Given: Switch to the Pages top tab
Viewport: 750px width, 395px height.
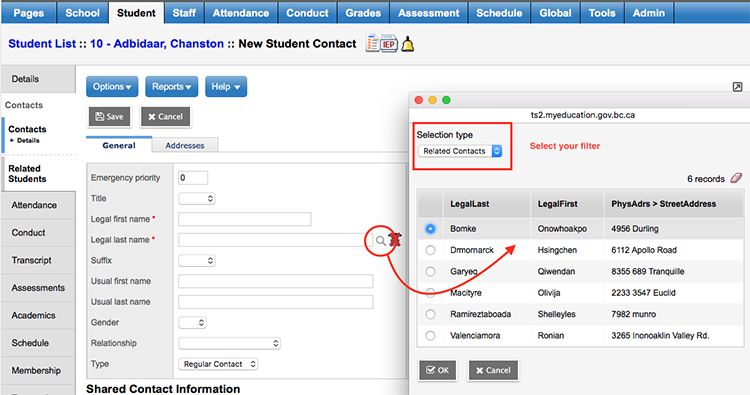Looking at the screenshot, I should pos(29,13).
